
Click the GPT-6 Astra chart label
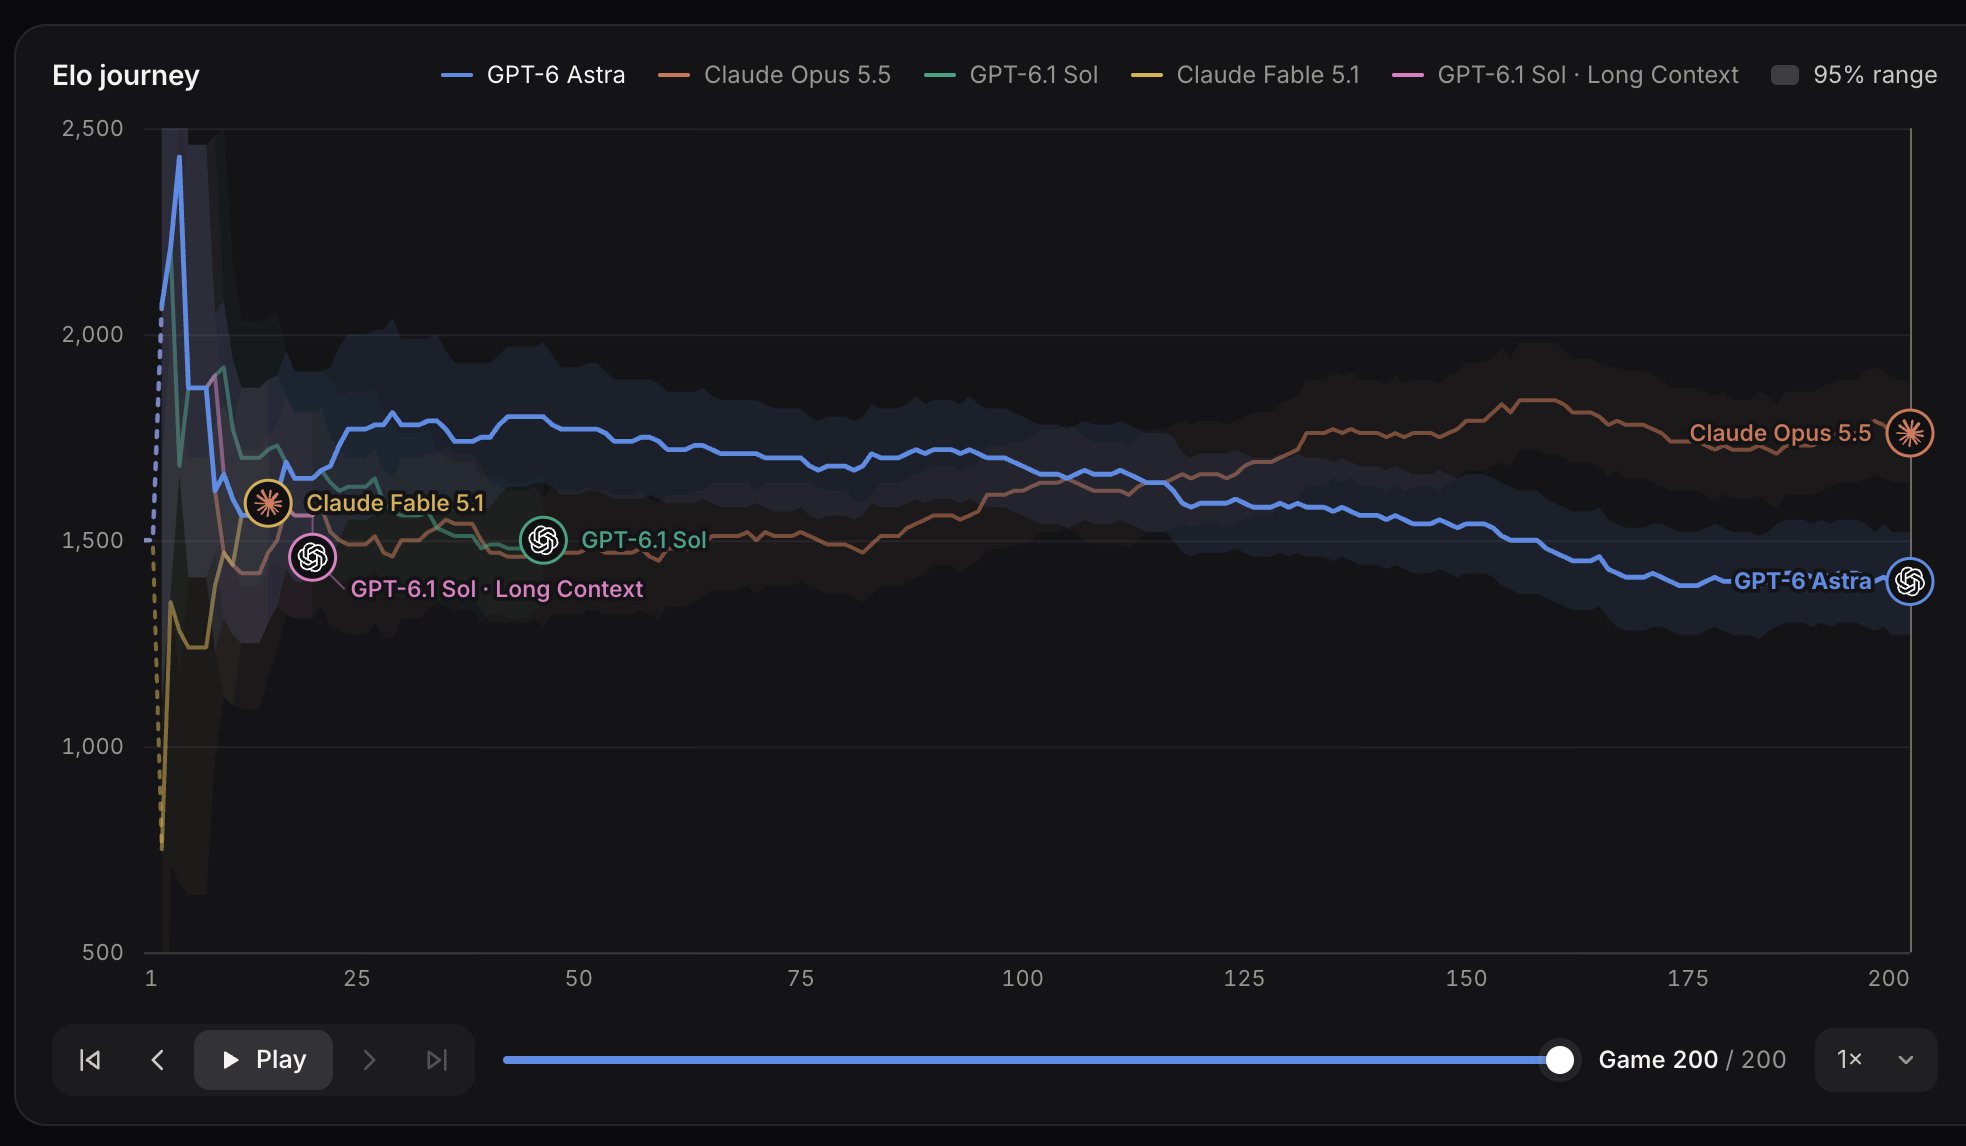pyautogui.click(x=1802, y=581)
